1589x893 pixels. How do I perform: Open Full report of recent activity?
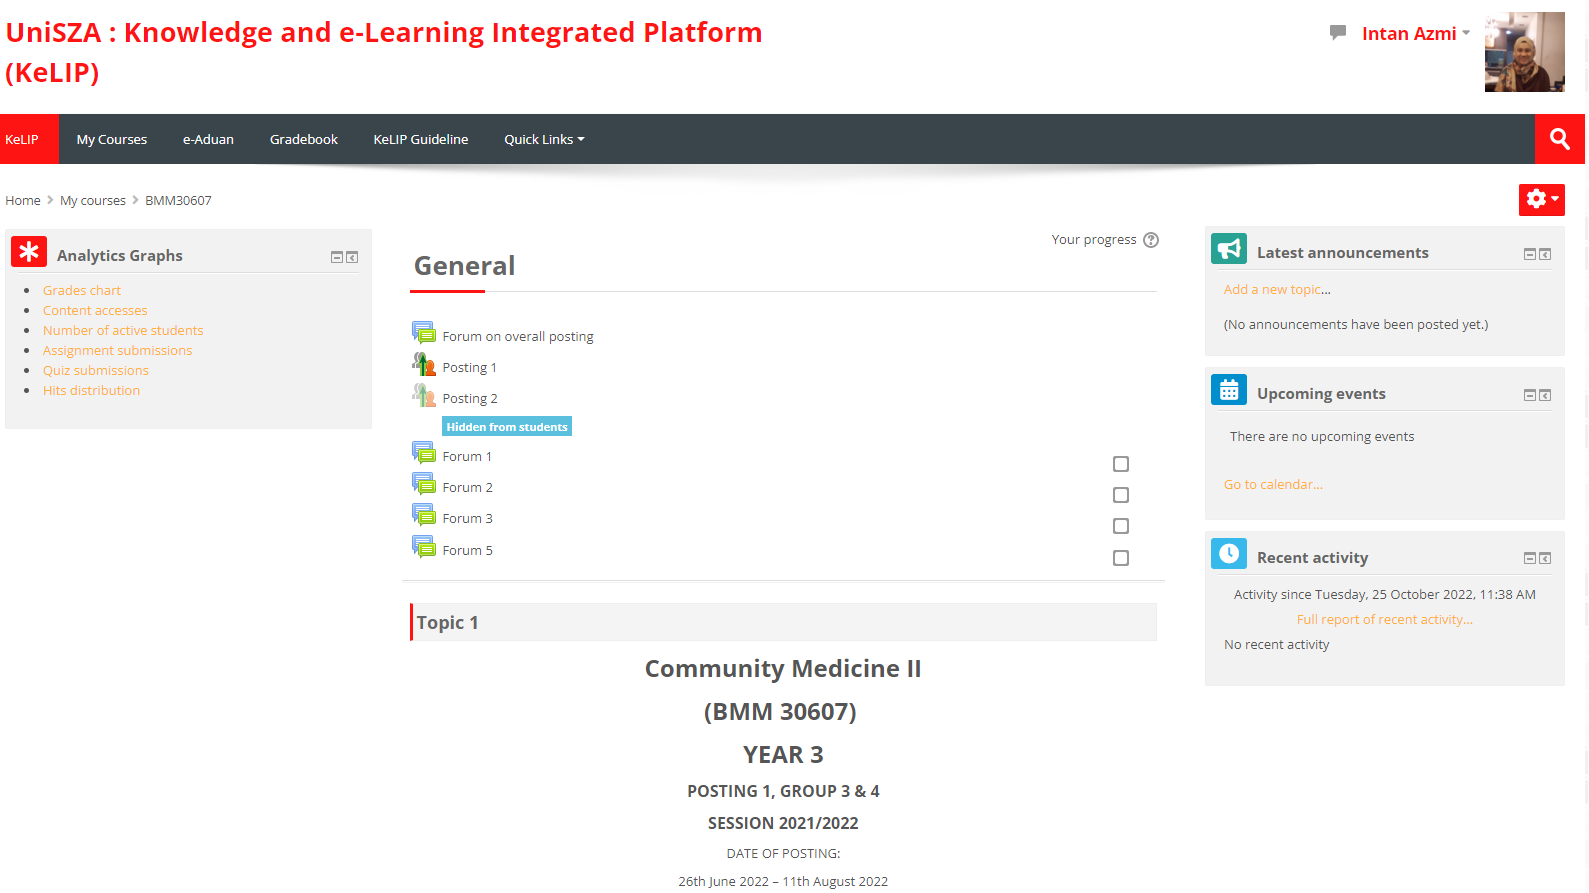(1385, 619)
